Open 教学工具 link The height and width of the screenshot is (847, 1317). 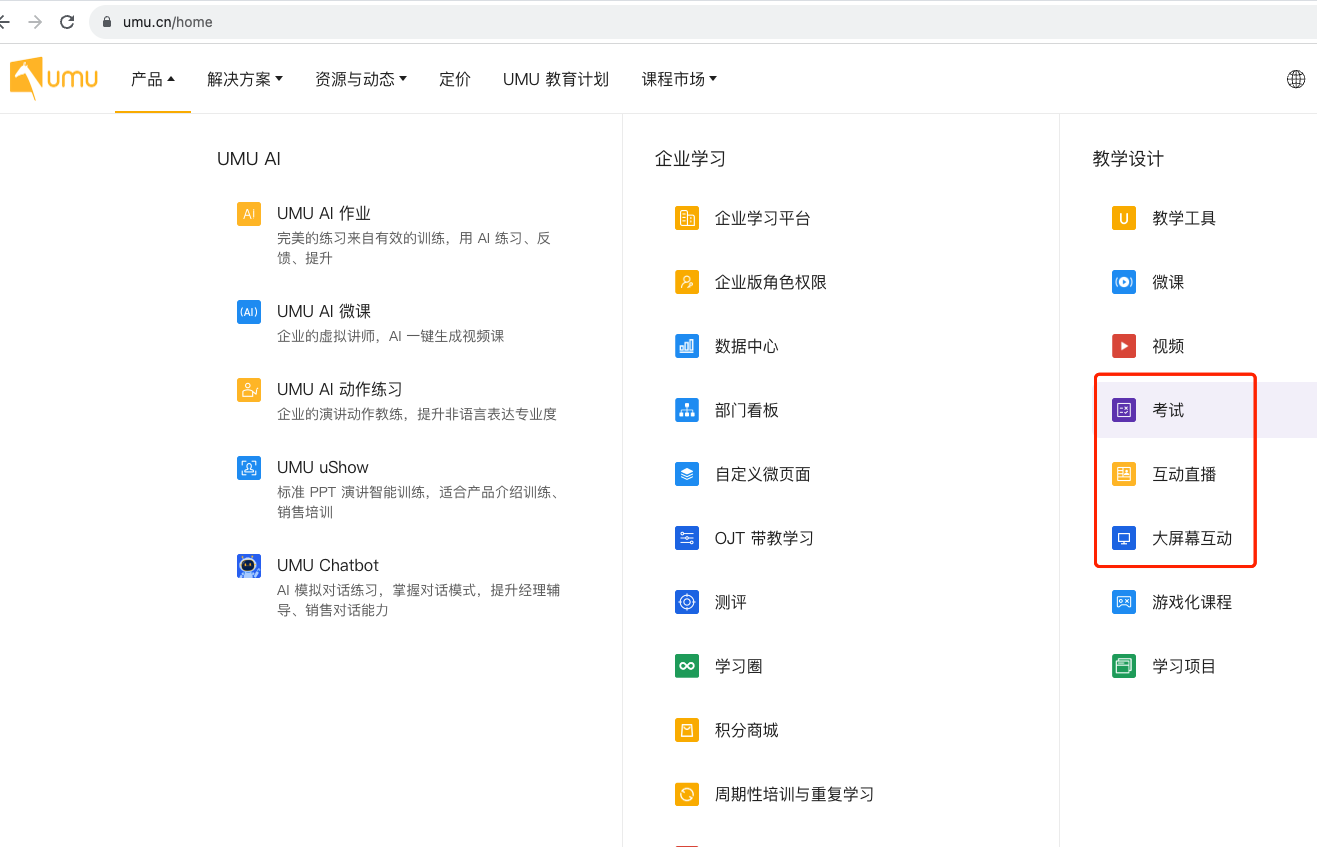click(x=1184, y=218)
